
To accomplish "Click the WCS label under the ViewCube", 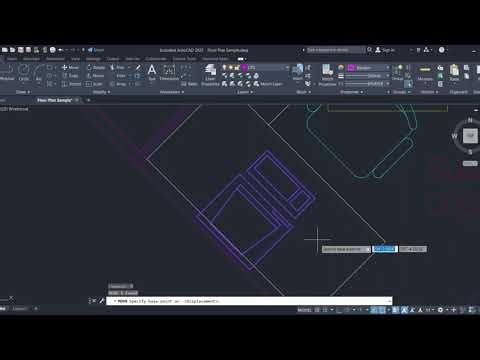I will tap(470, 163).
